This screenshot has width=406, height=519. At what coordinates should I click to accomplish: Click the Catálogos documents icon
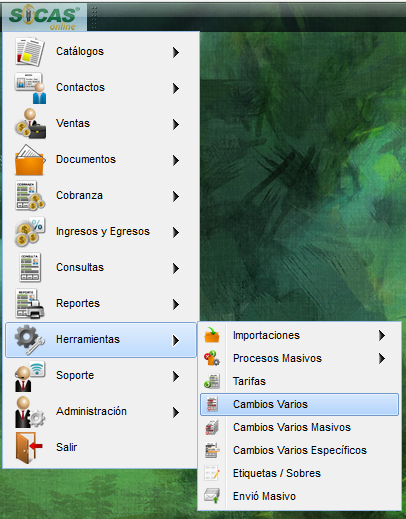click(30, 51)
